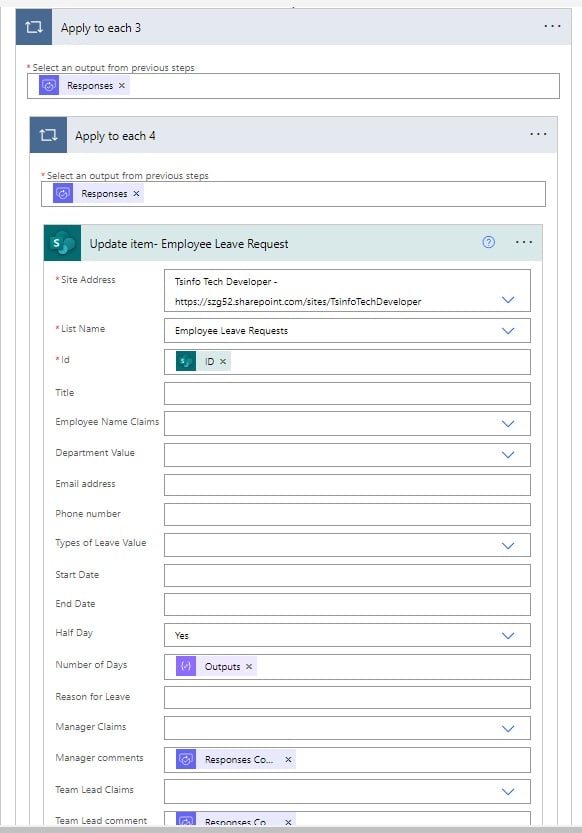Select Responses token label in Apply to each 4

click(104, 193)
